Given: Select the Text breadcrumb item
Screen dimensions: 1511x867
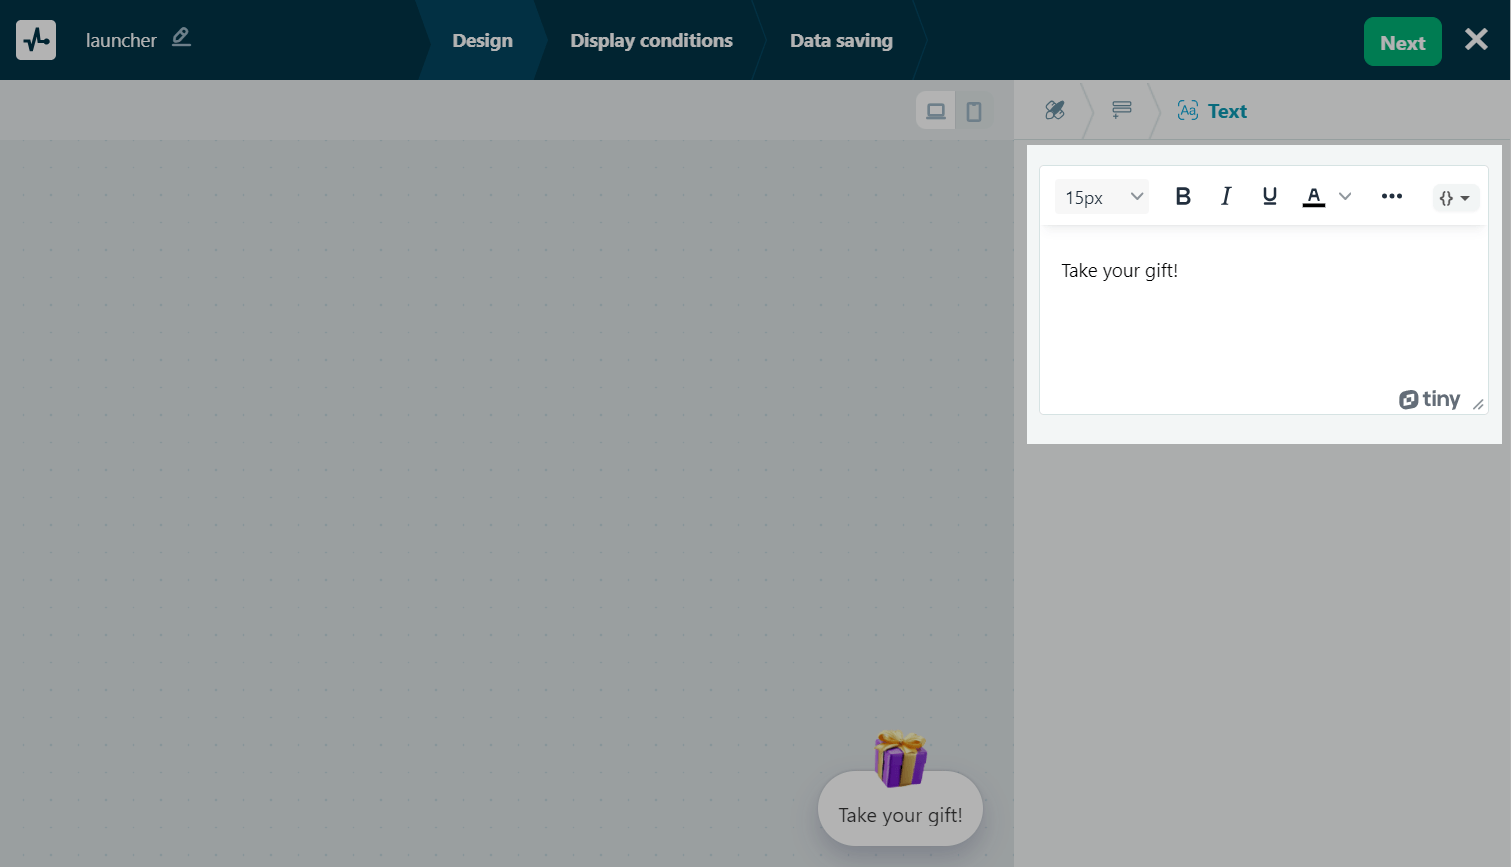Looking at the screenshot, I should 1213,111.
